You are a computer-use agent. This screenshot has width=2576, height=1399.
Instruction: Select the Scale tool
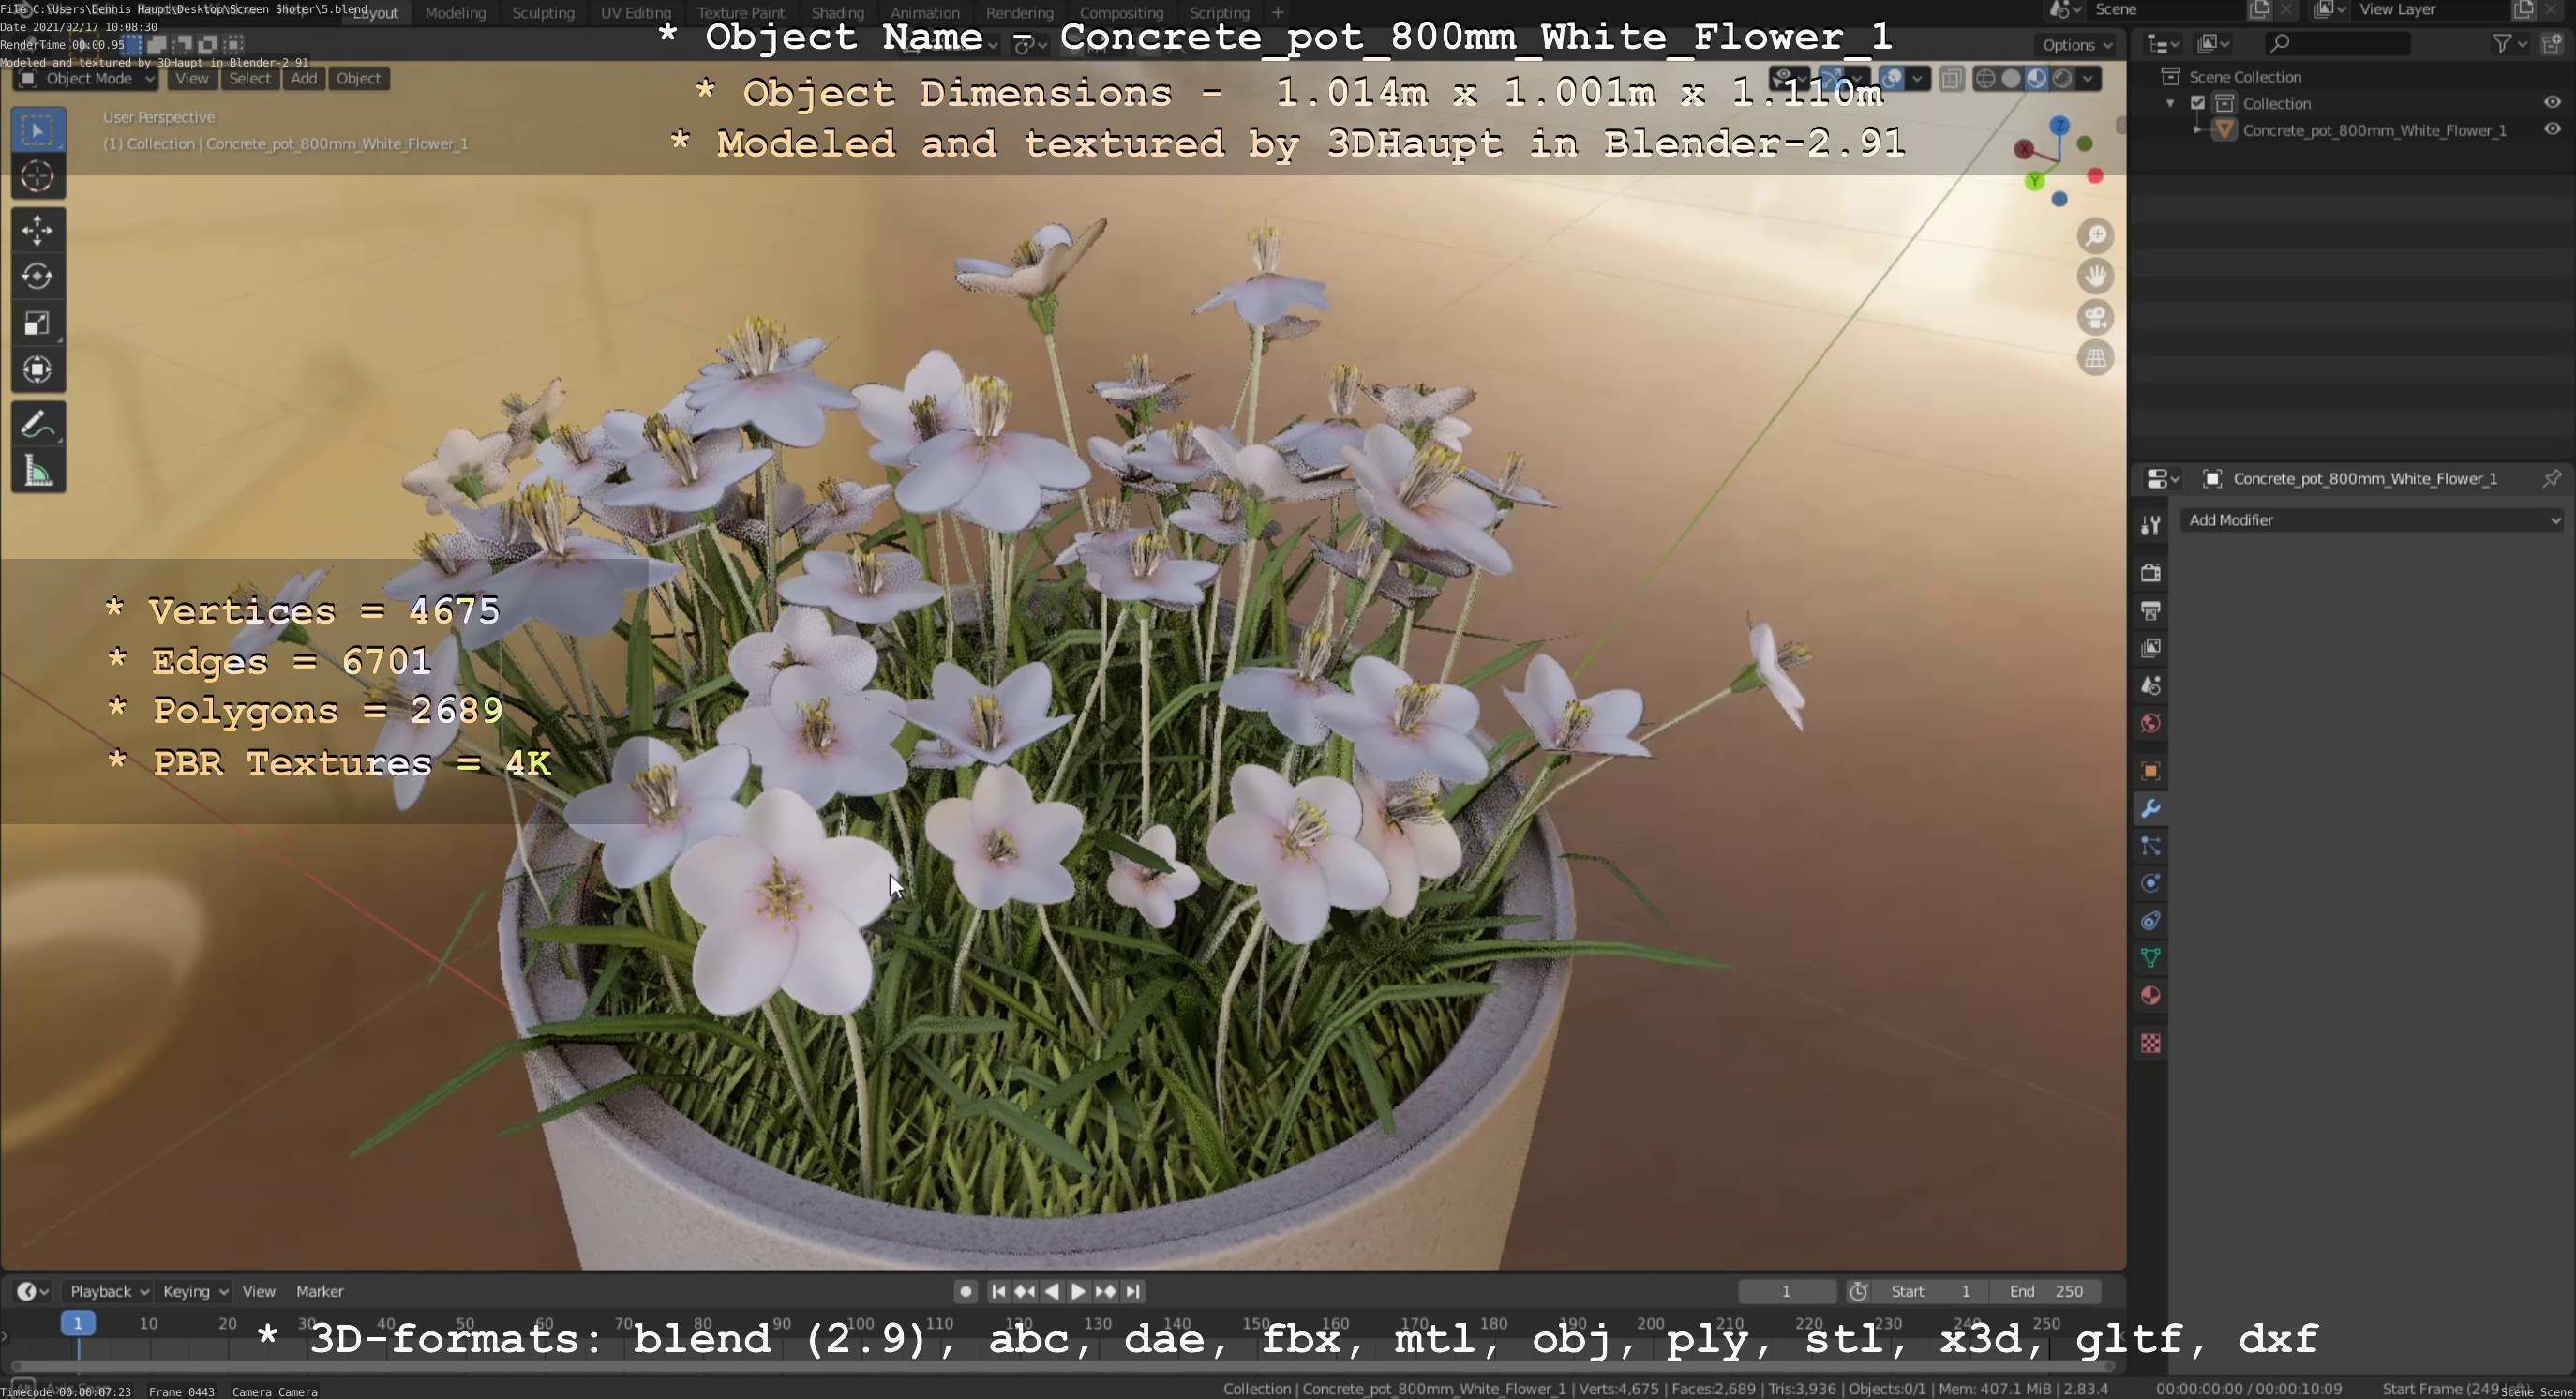38,323
